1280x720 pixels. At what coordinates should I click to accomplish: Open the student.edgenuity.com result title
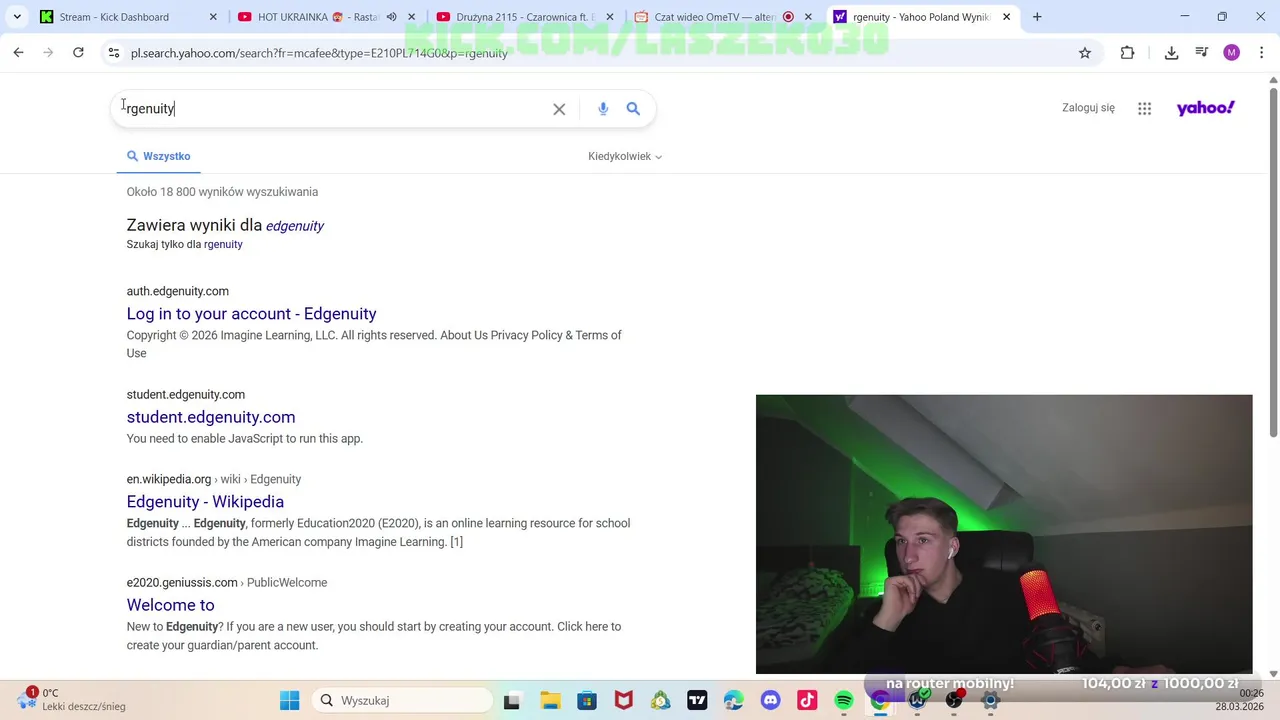tap(211, 417)
